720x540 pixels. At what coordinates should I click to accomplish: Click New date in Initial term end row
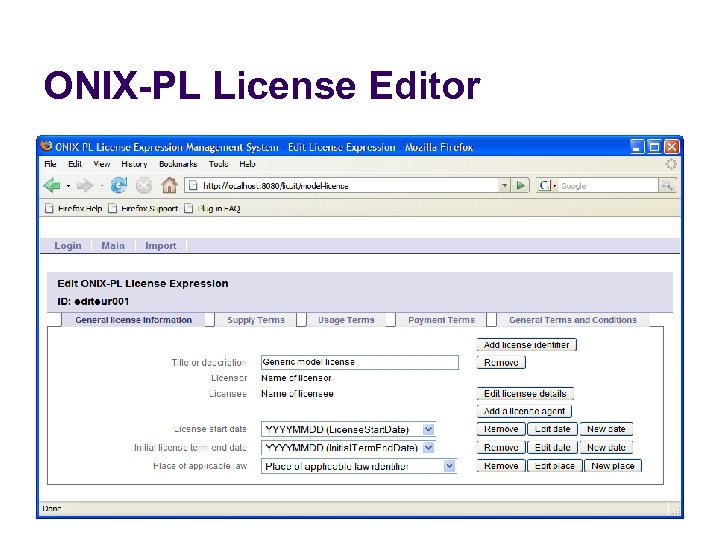606,447
